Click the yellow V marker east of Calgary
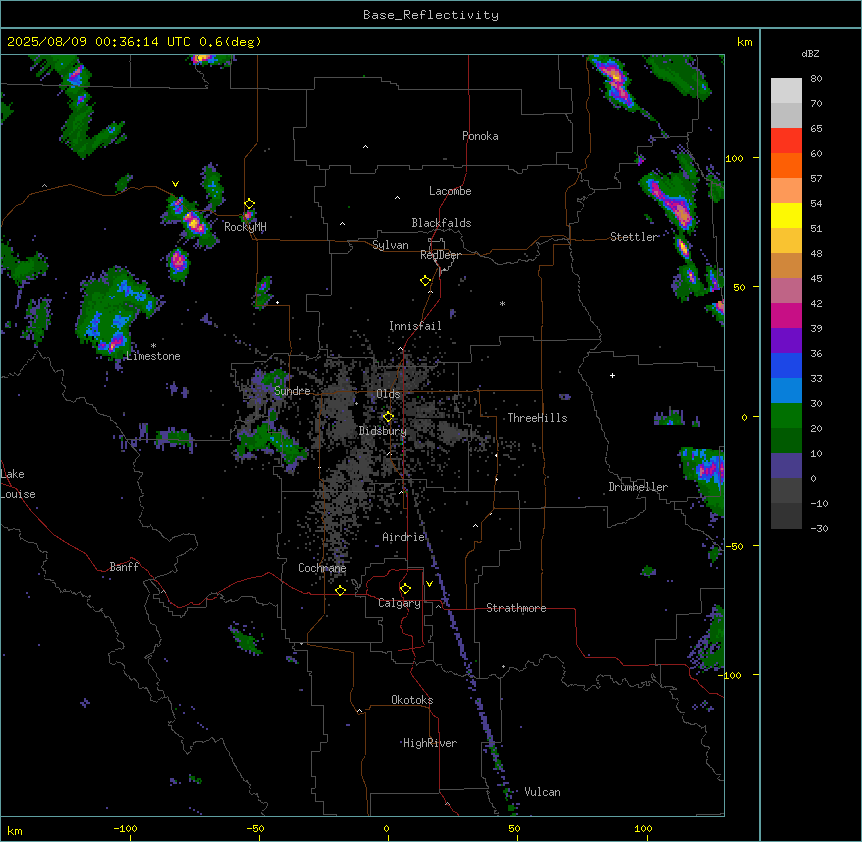The height and width of the screenshot is (842, 862). coord(429,584)
